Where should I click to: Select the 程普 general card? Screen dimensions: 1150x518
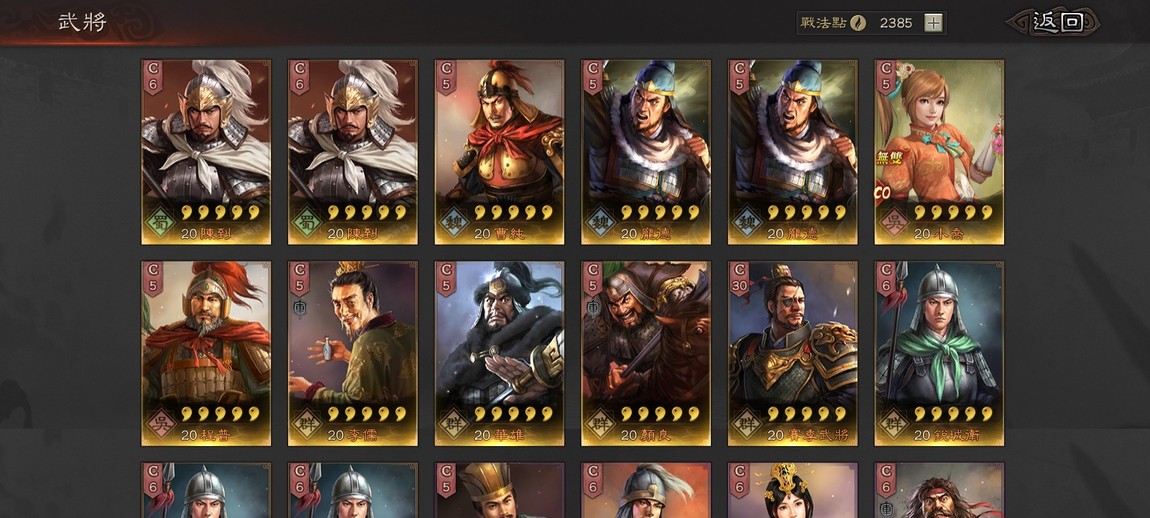pos(206,353)
